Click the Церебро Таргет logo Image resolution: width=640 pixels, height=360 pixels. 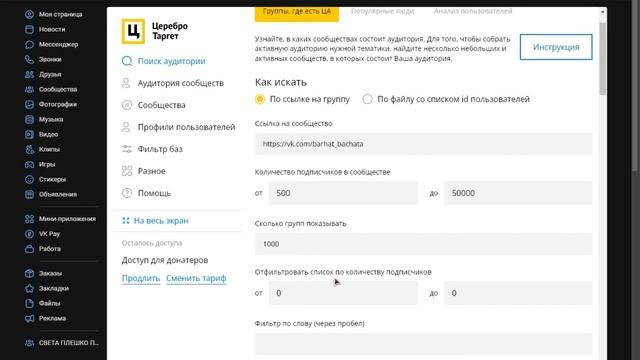pyautogui.click(x=155, y=31)
